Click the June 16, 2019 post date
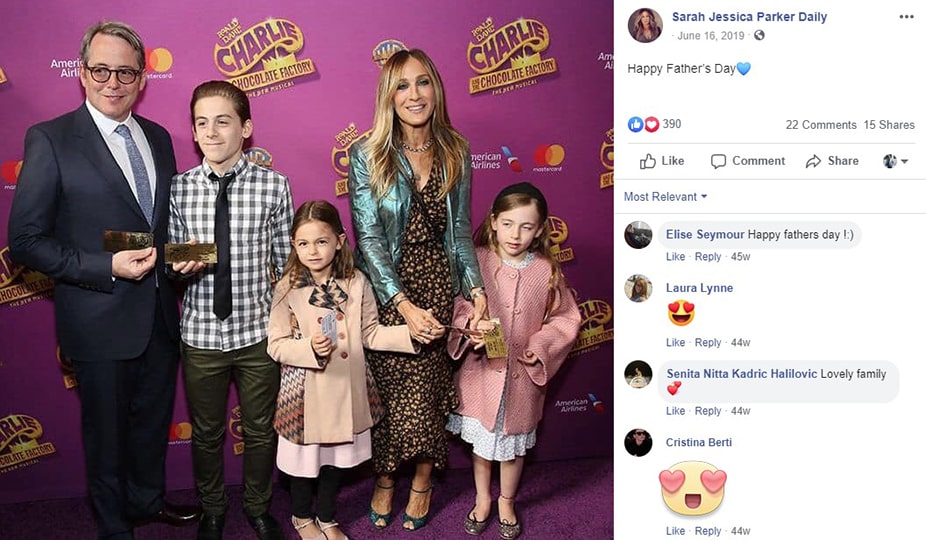The image size is (926, 540). click(x=710, y=35)
